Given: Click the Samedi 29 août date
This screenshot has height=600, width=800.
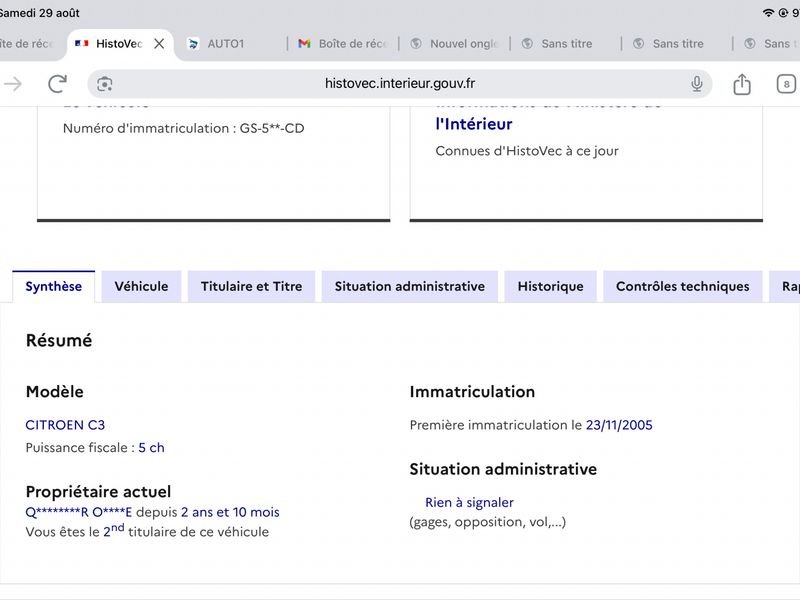Looking at the screenshot, I should [x=39, y=13].
